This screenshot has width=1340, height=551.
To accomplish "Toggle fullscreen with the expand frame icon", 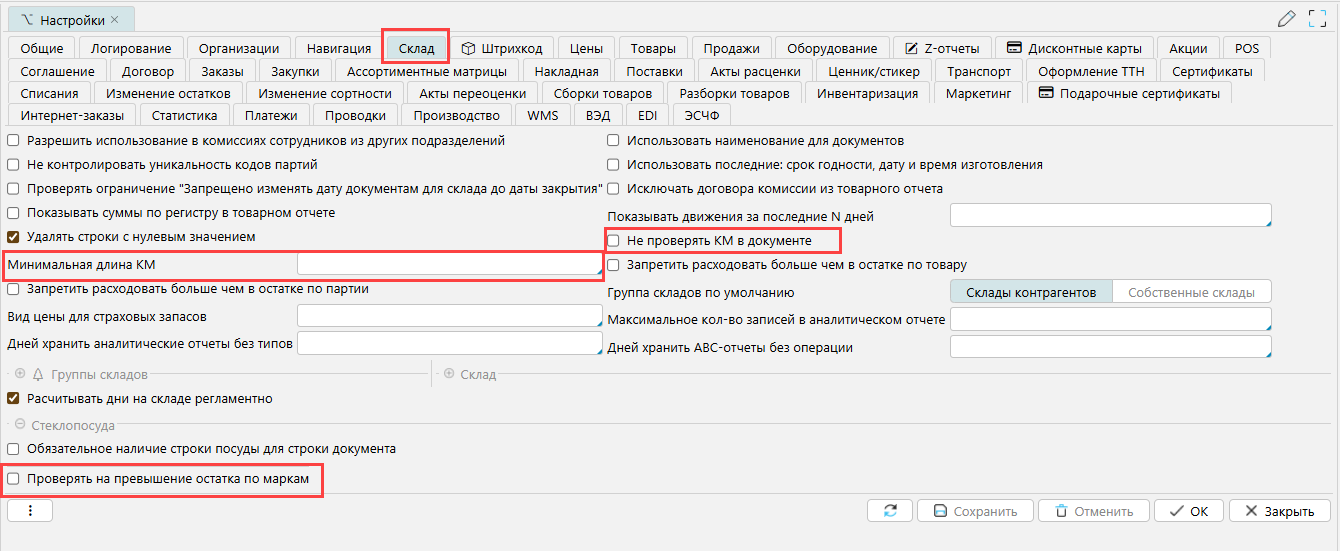I will 1317,18.
